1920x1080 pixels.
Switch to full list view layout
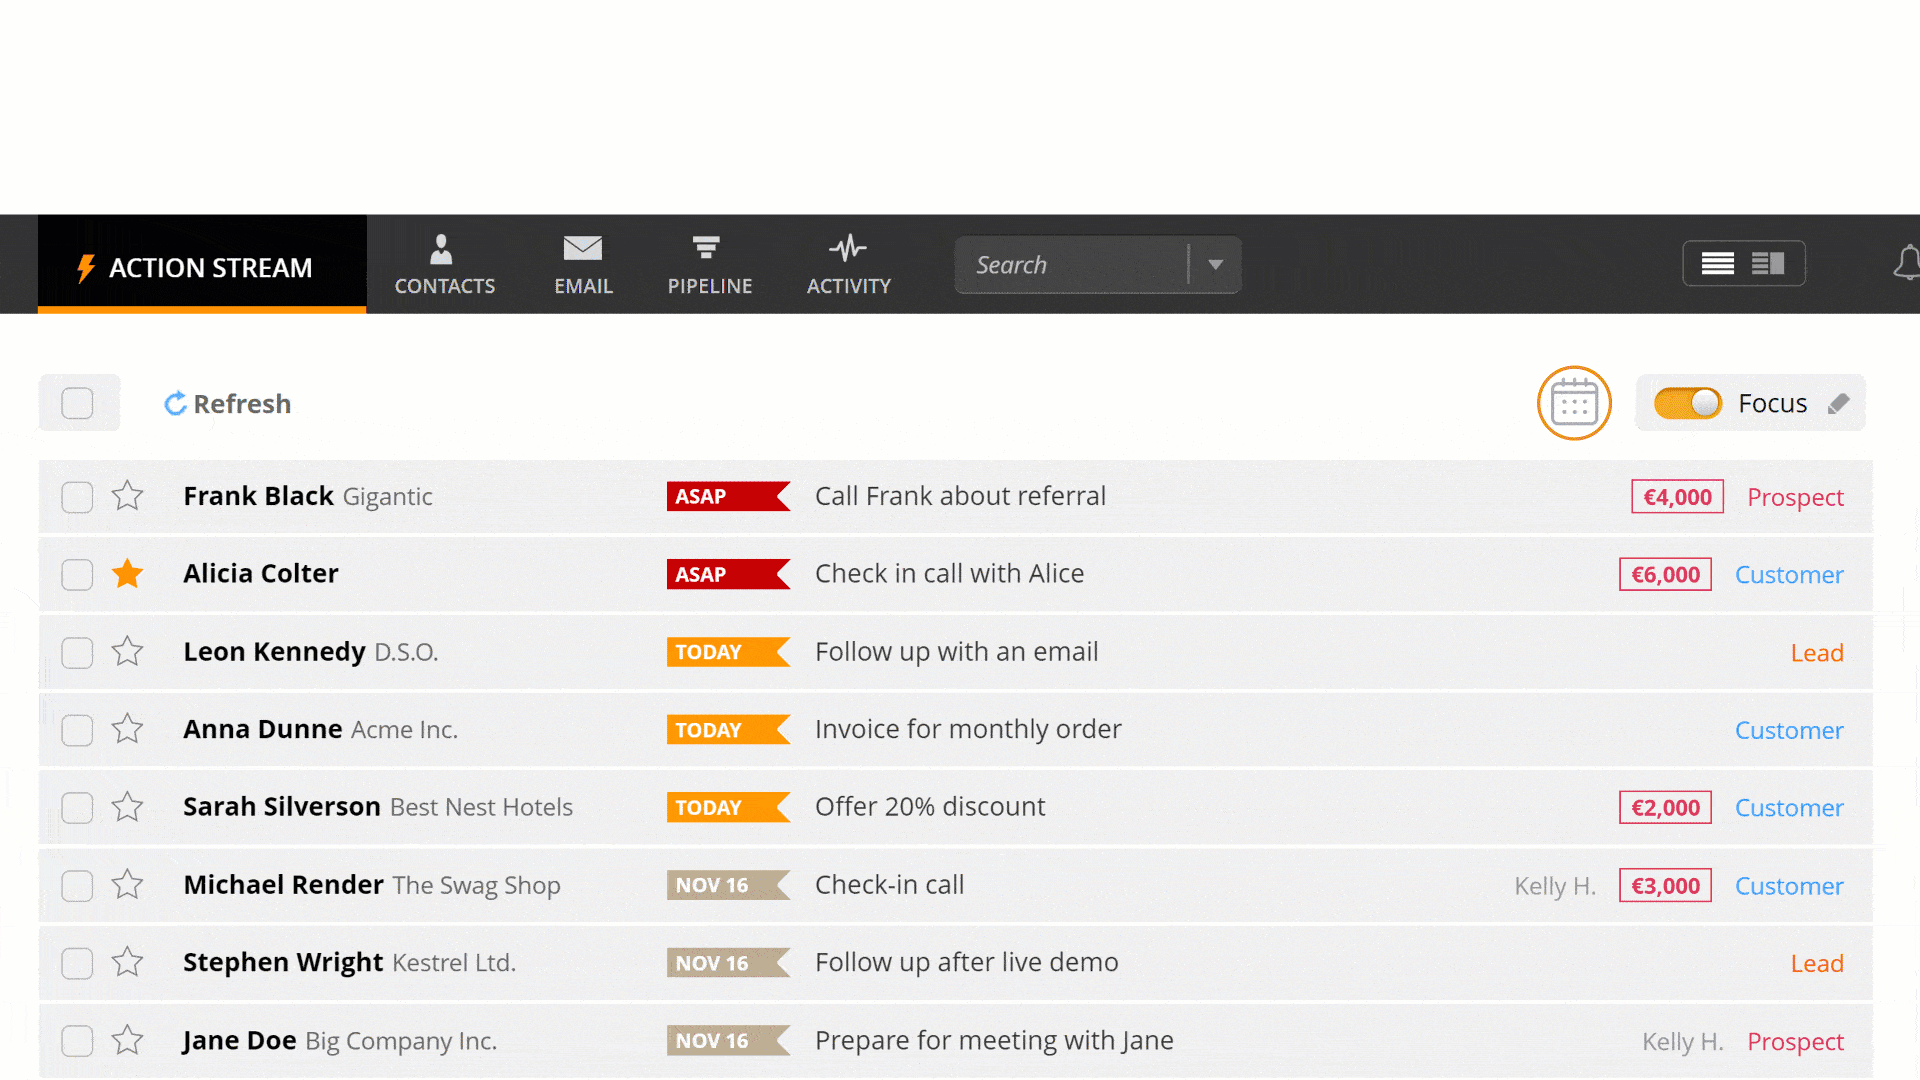coord(1717,264)
